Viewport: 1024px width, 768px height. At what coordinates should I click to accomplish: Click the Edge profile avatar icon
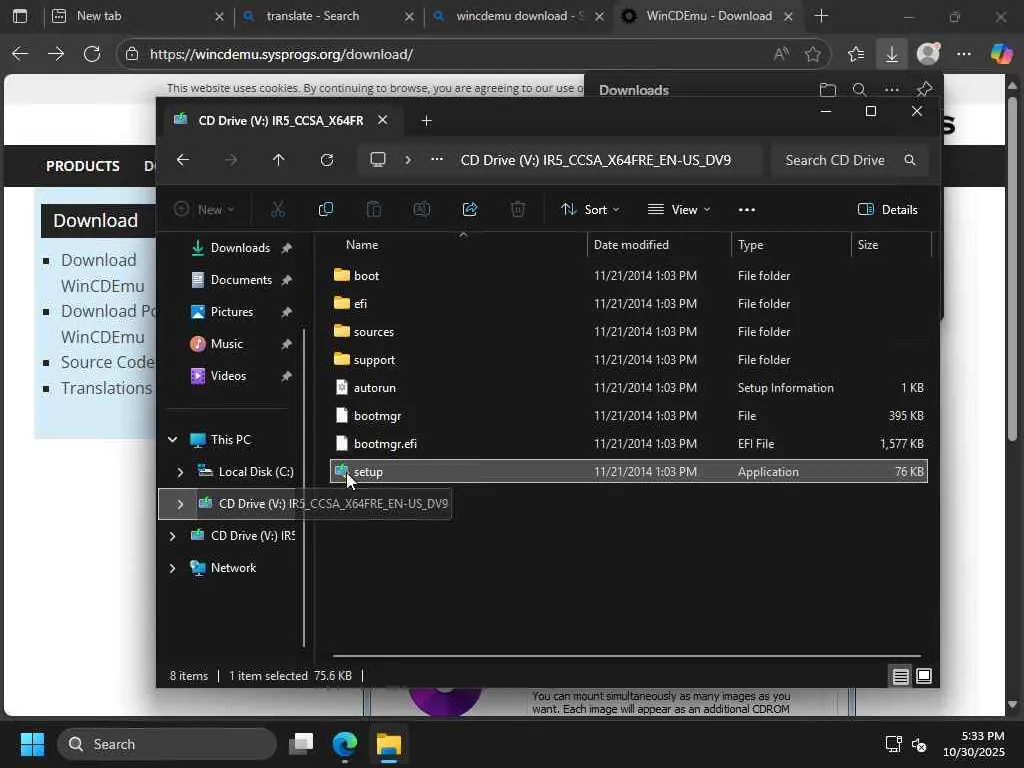tap(928, 54)
